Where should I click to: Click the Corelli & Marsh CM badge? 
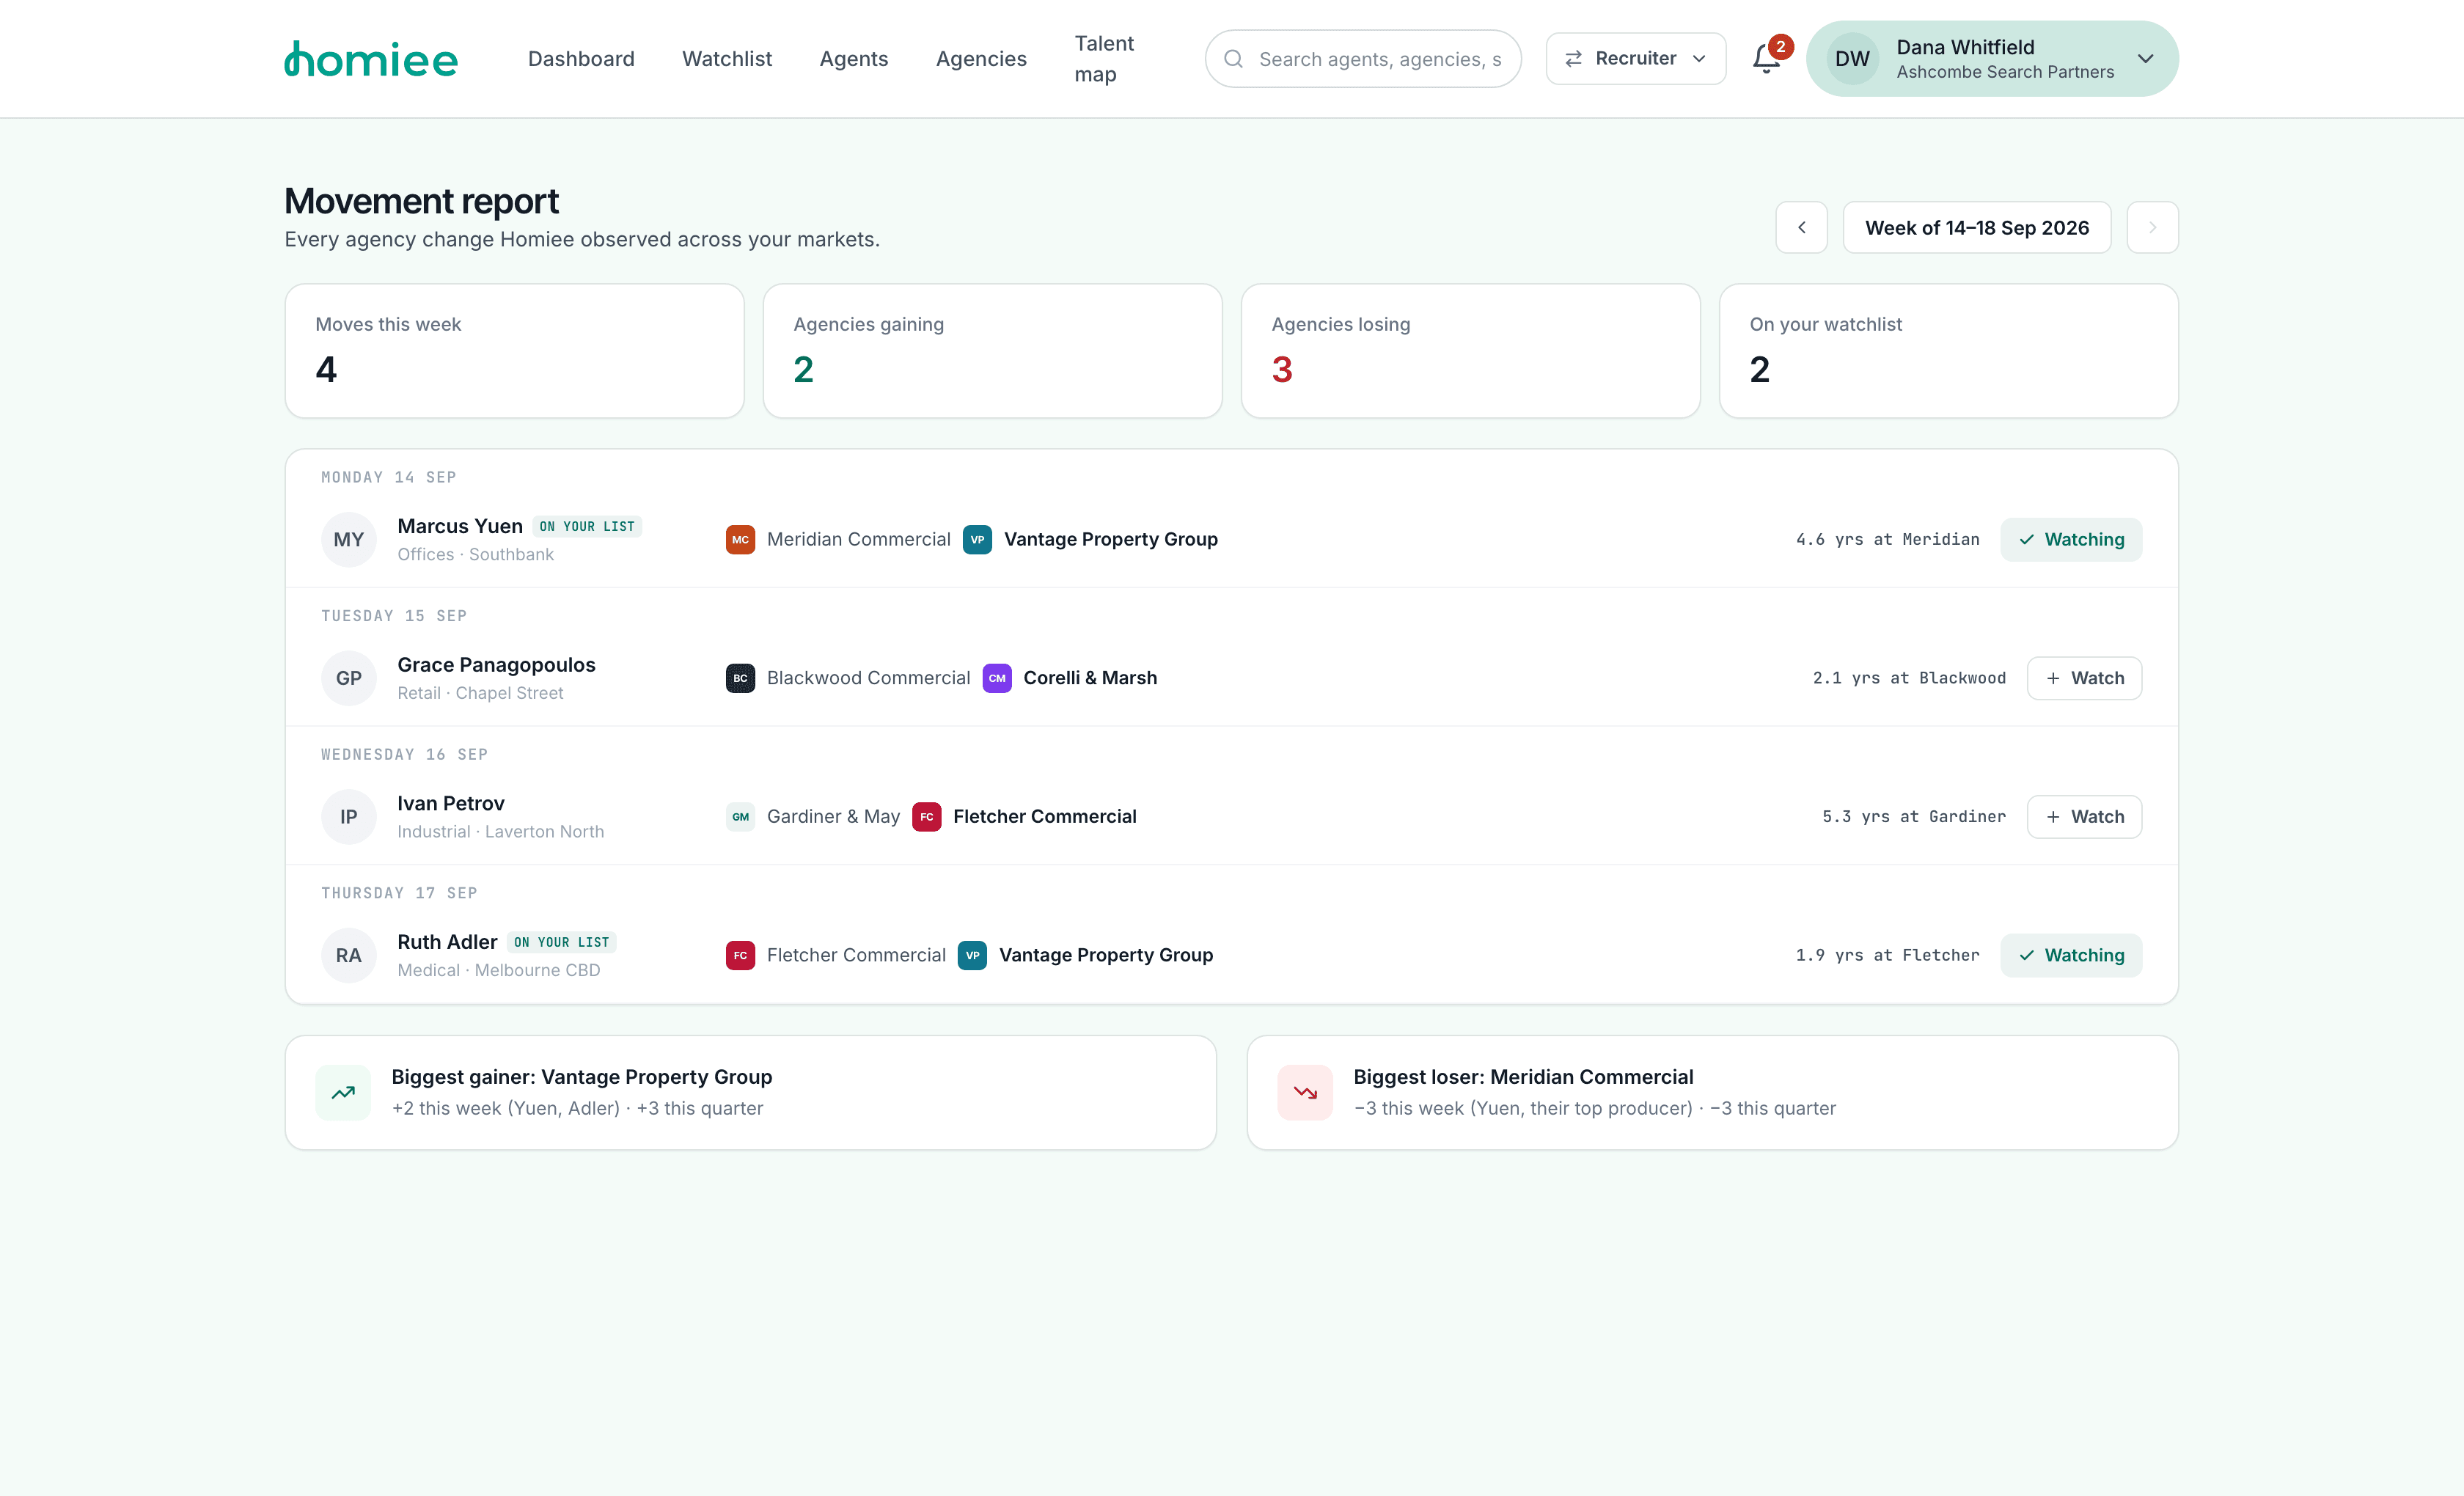click(997, 678)
